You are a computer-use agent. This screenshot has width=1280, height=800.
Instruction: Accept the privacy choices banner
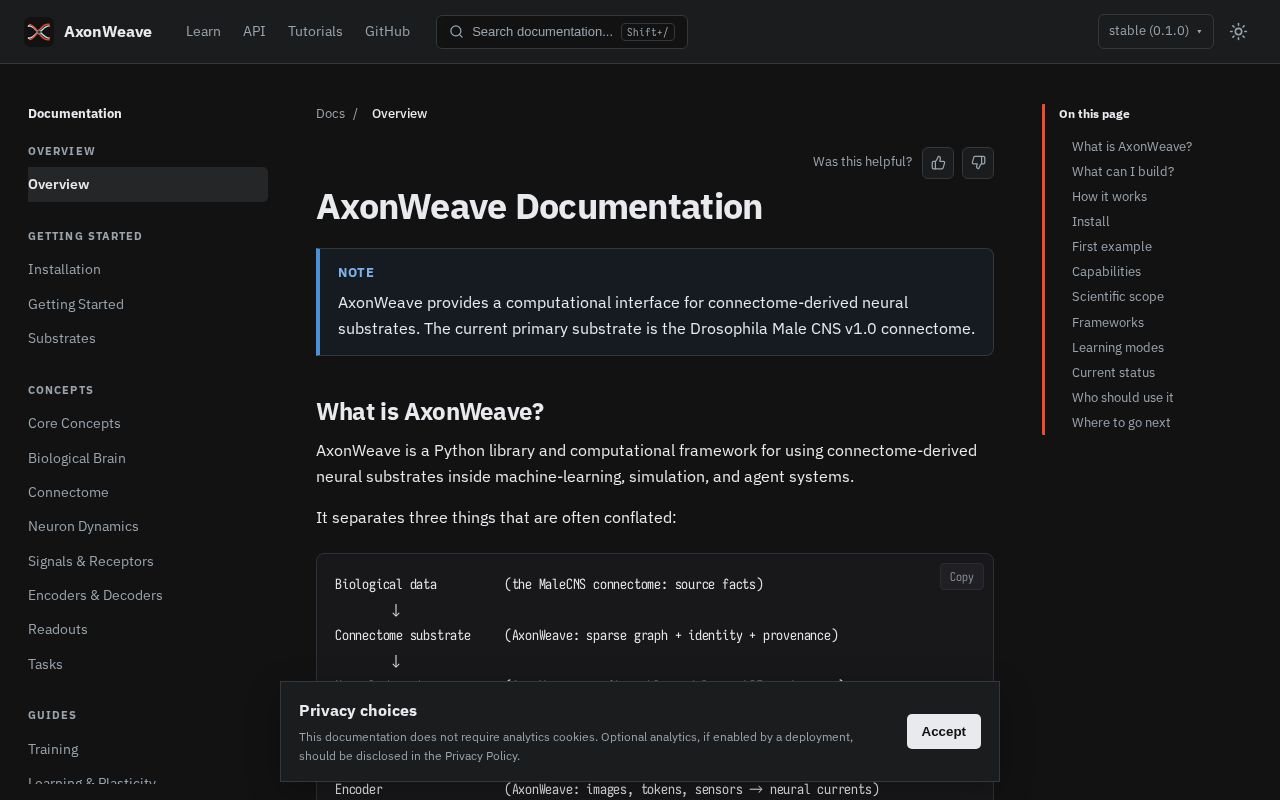click(943, 731)
